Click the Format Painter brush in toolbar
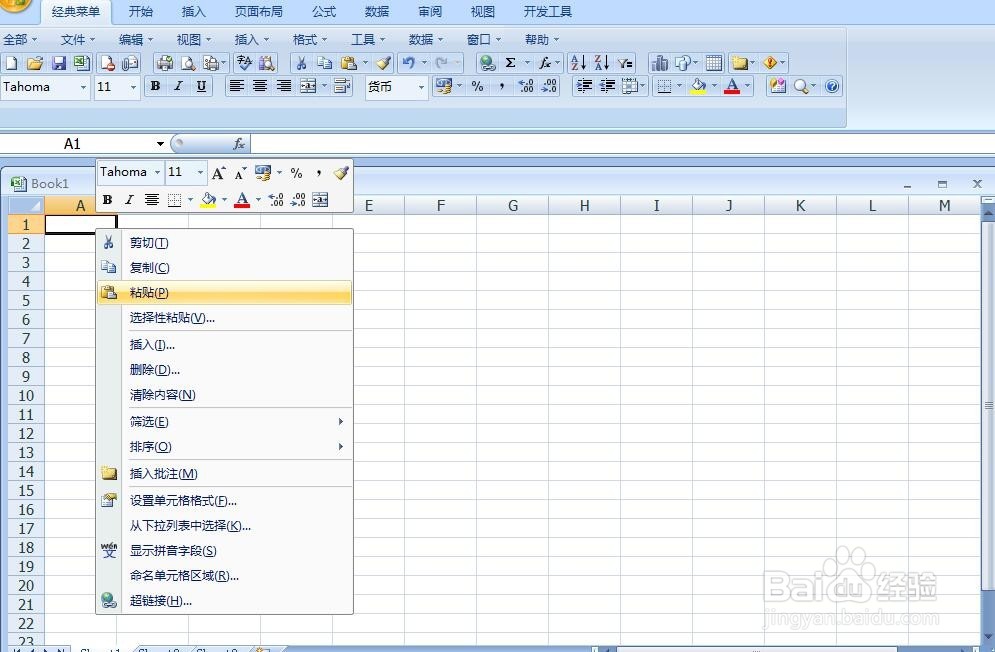Screen dimensions: 995x652 coord(383,63)
